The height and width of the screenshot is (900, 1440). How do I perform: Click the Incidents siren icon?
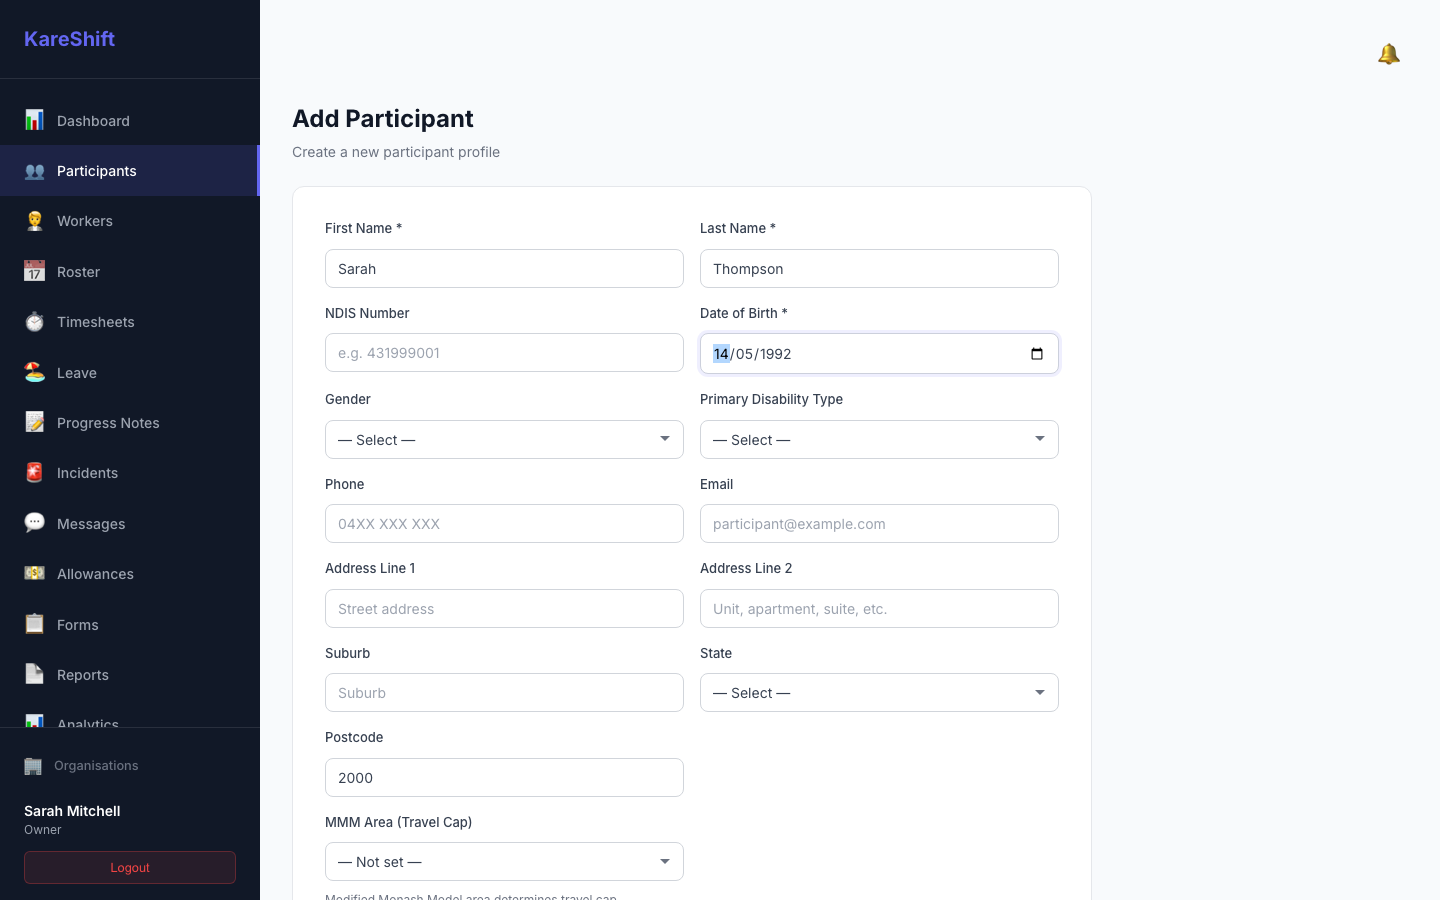click(x=34, y=473)
